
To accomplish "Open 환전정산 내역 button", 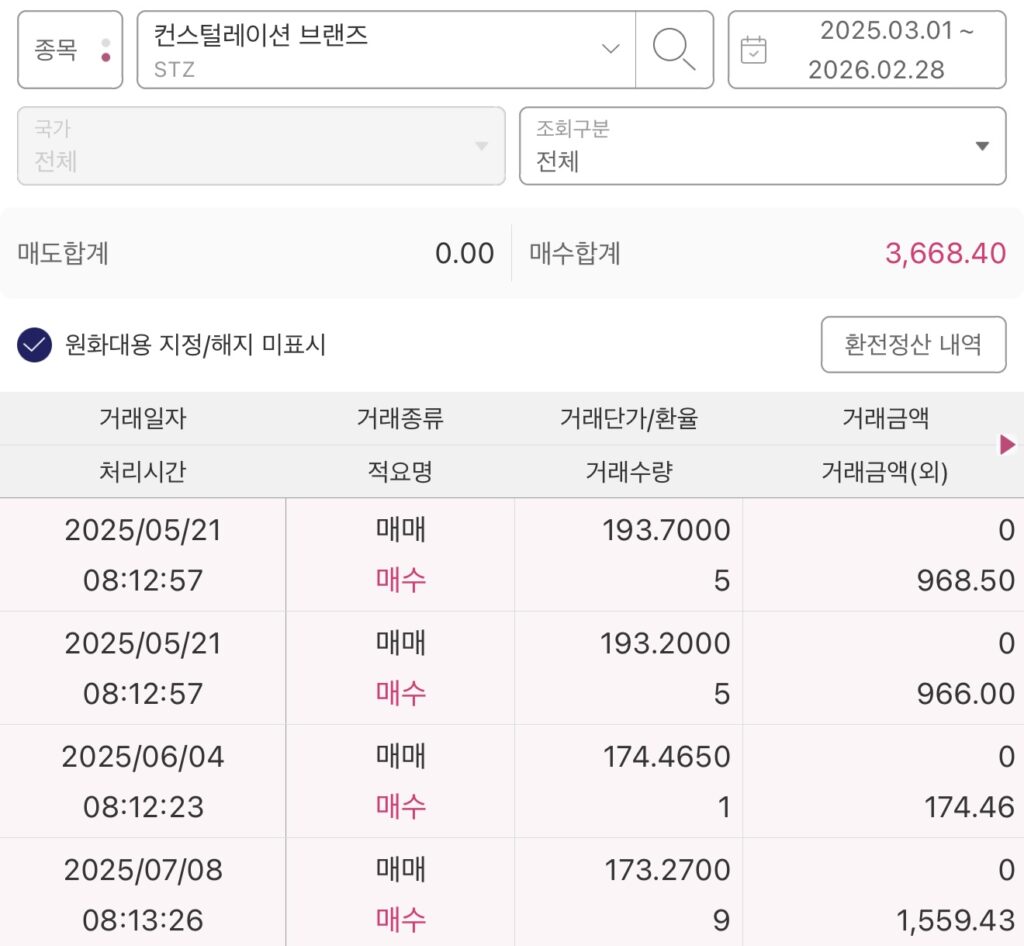I will (913, 345).
